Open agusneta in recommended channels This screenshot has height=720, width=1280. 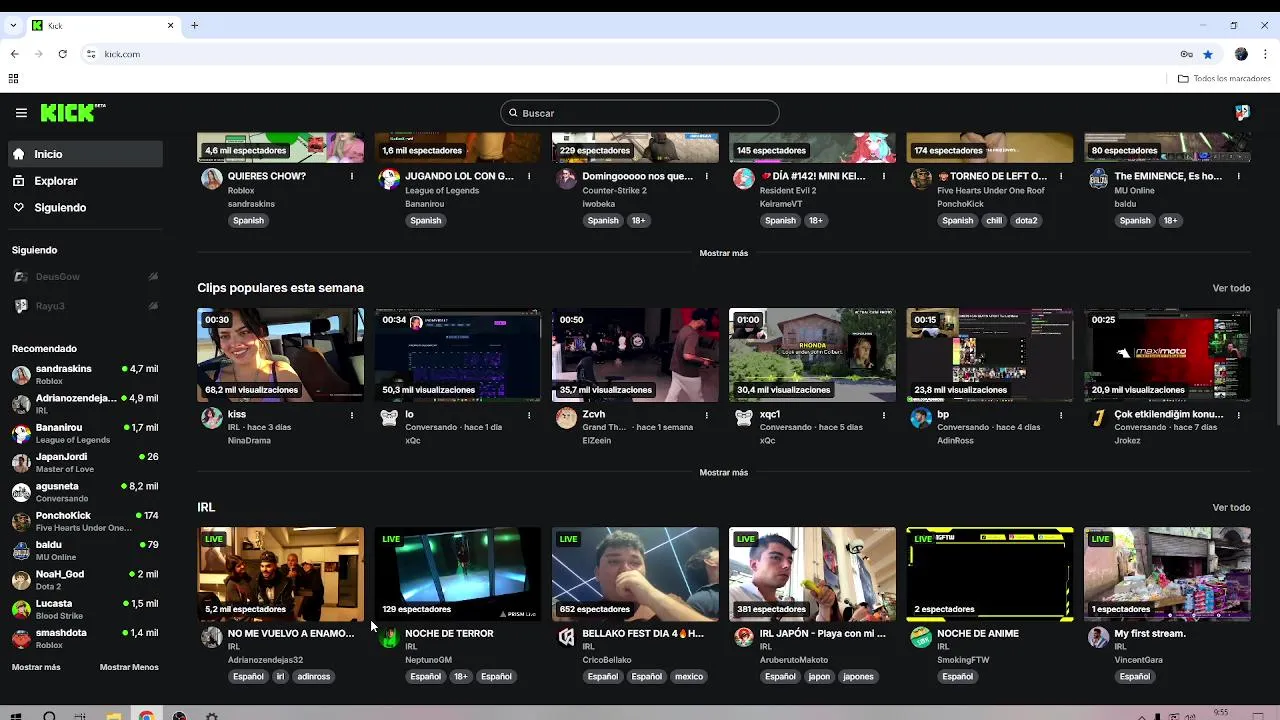[x=85, y=491]
